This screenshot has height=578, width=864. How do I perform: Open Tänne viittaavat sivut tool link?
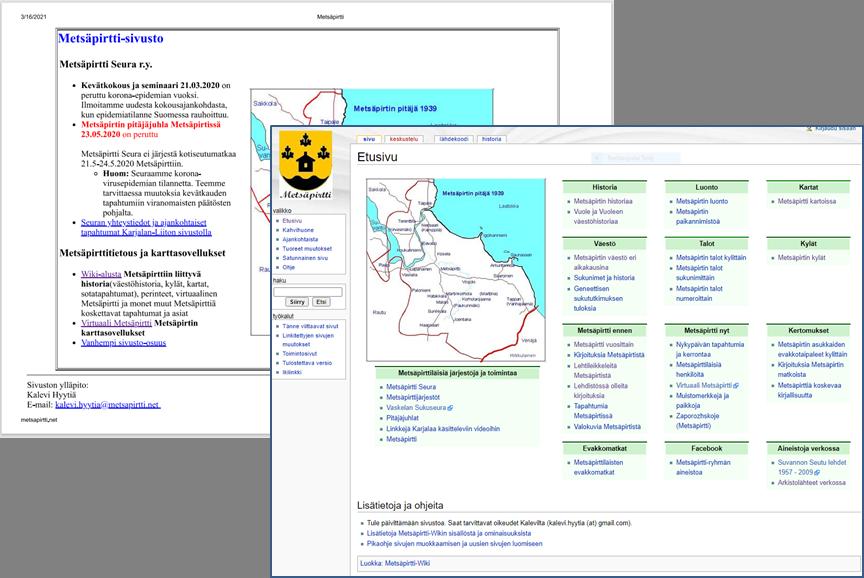tap(310, 326)
